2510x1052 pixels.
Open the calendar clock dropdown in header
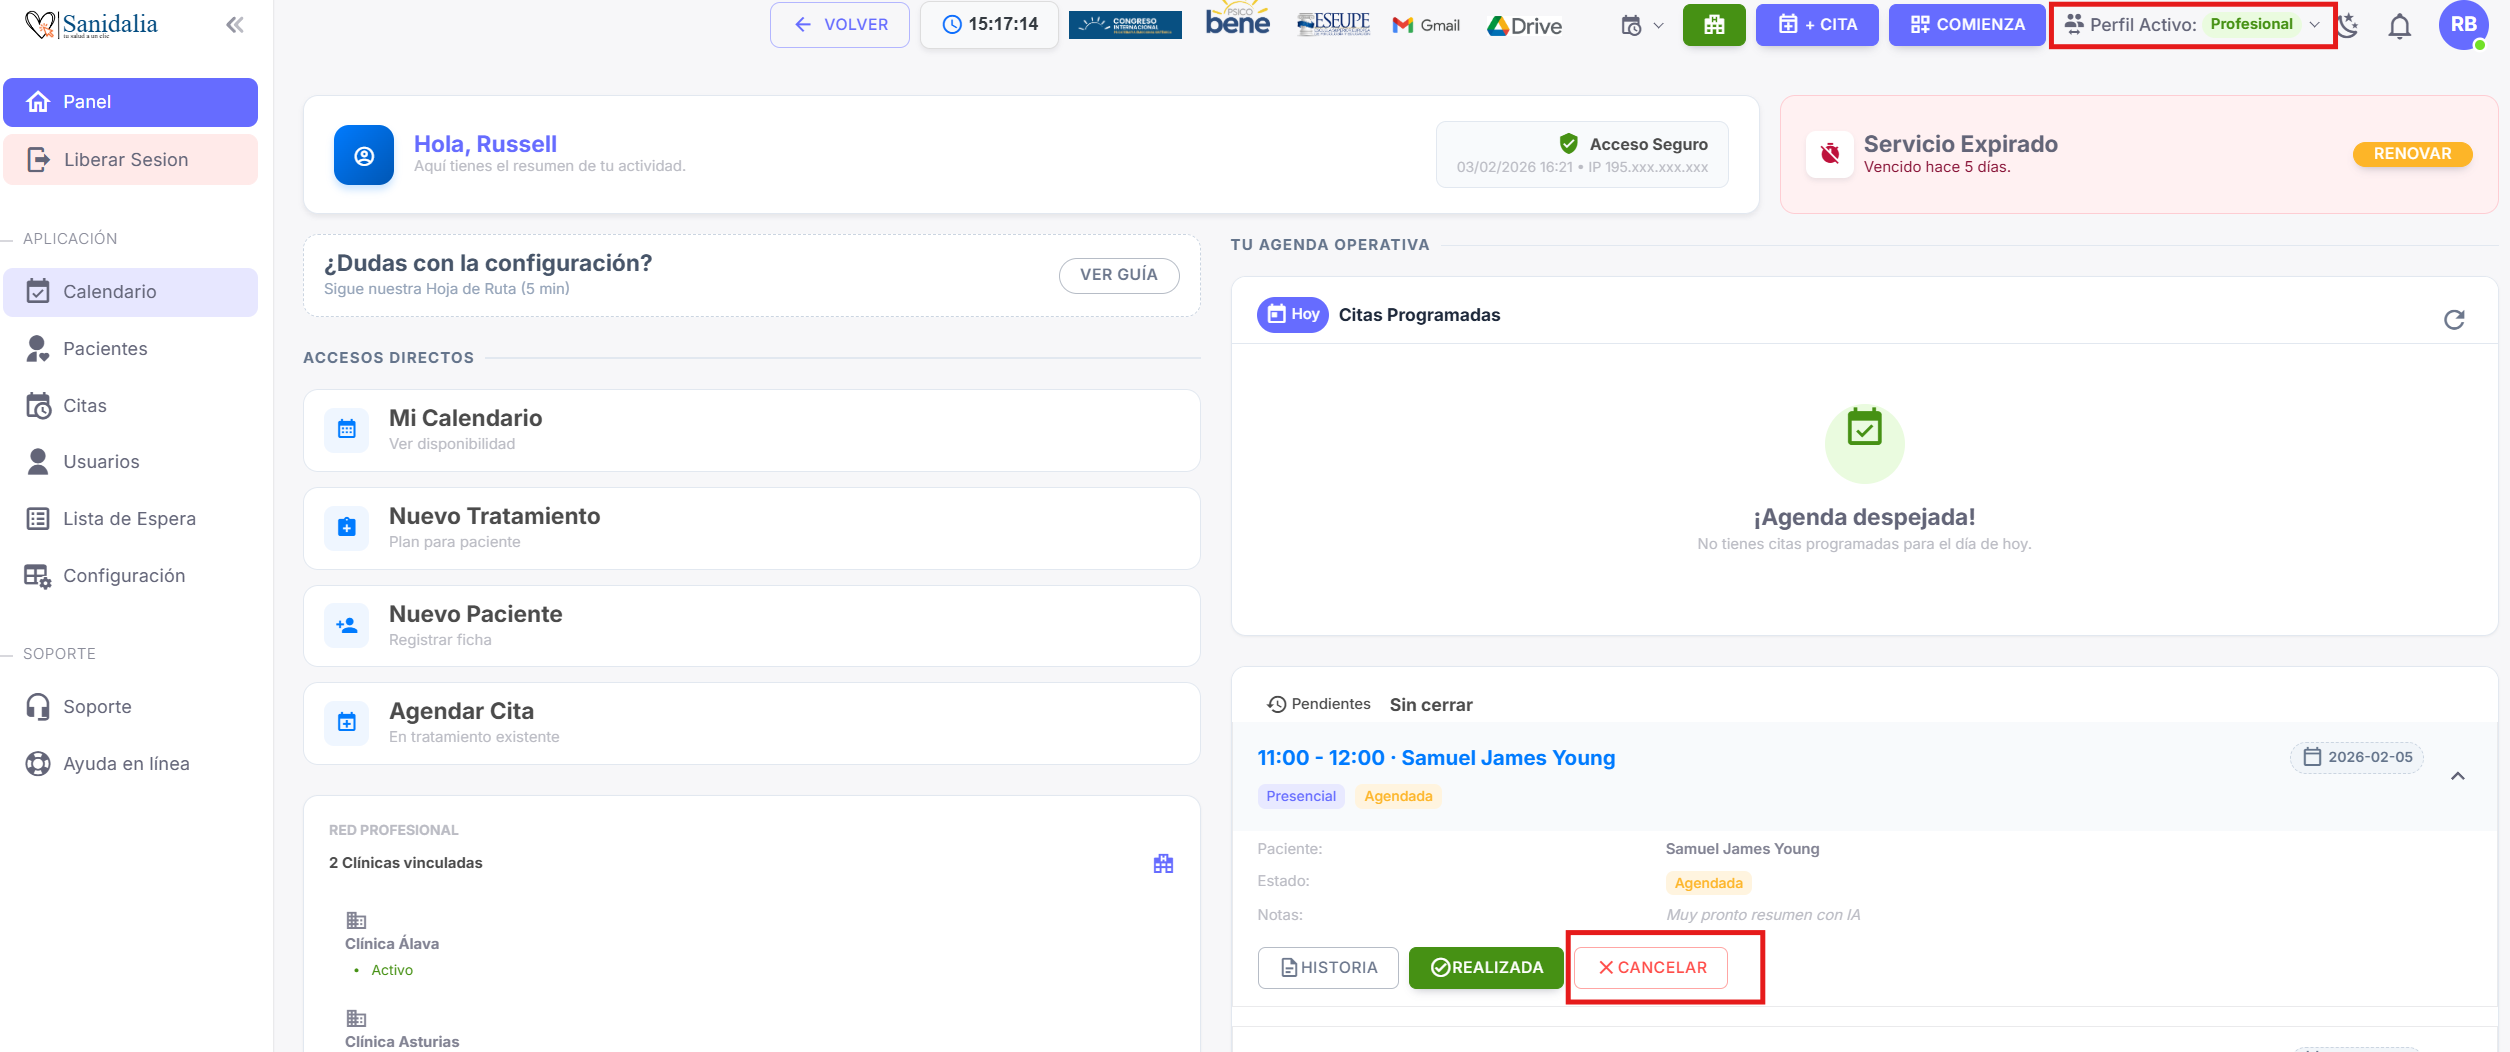coord(1641,26)
